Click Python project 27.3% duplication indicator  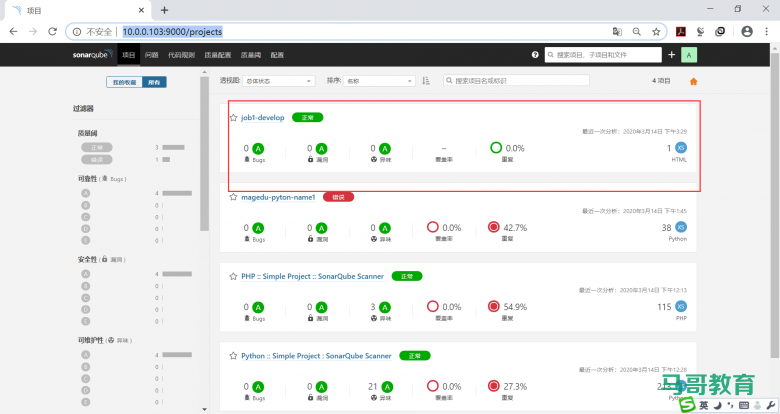click(493, 386)
